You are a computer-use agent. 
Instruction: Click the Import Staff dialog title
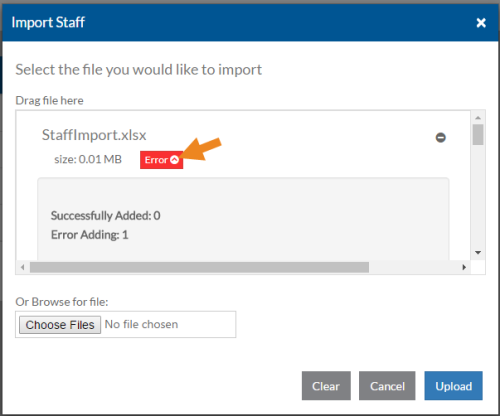pyautogui.click(x=48, y=22)
